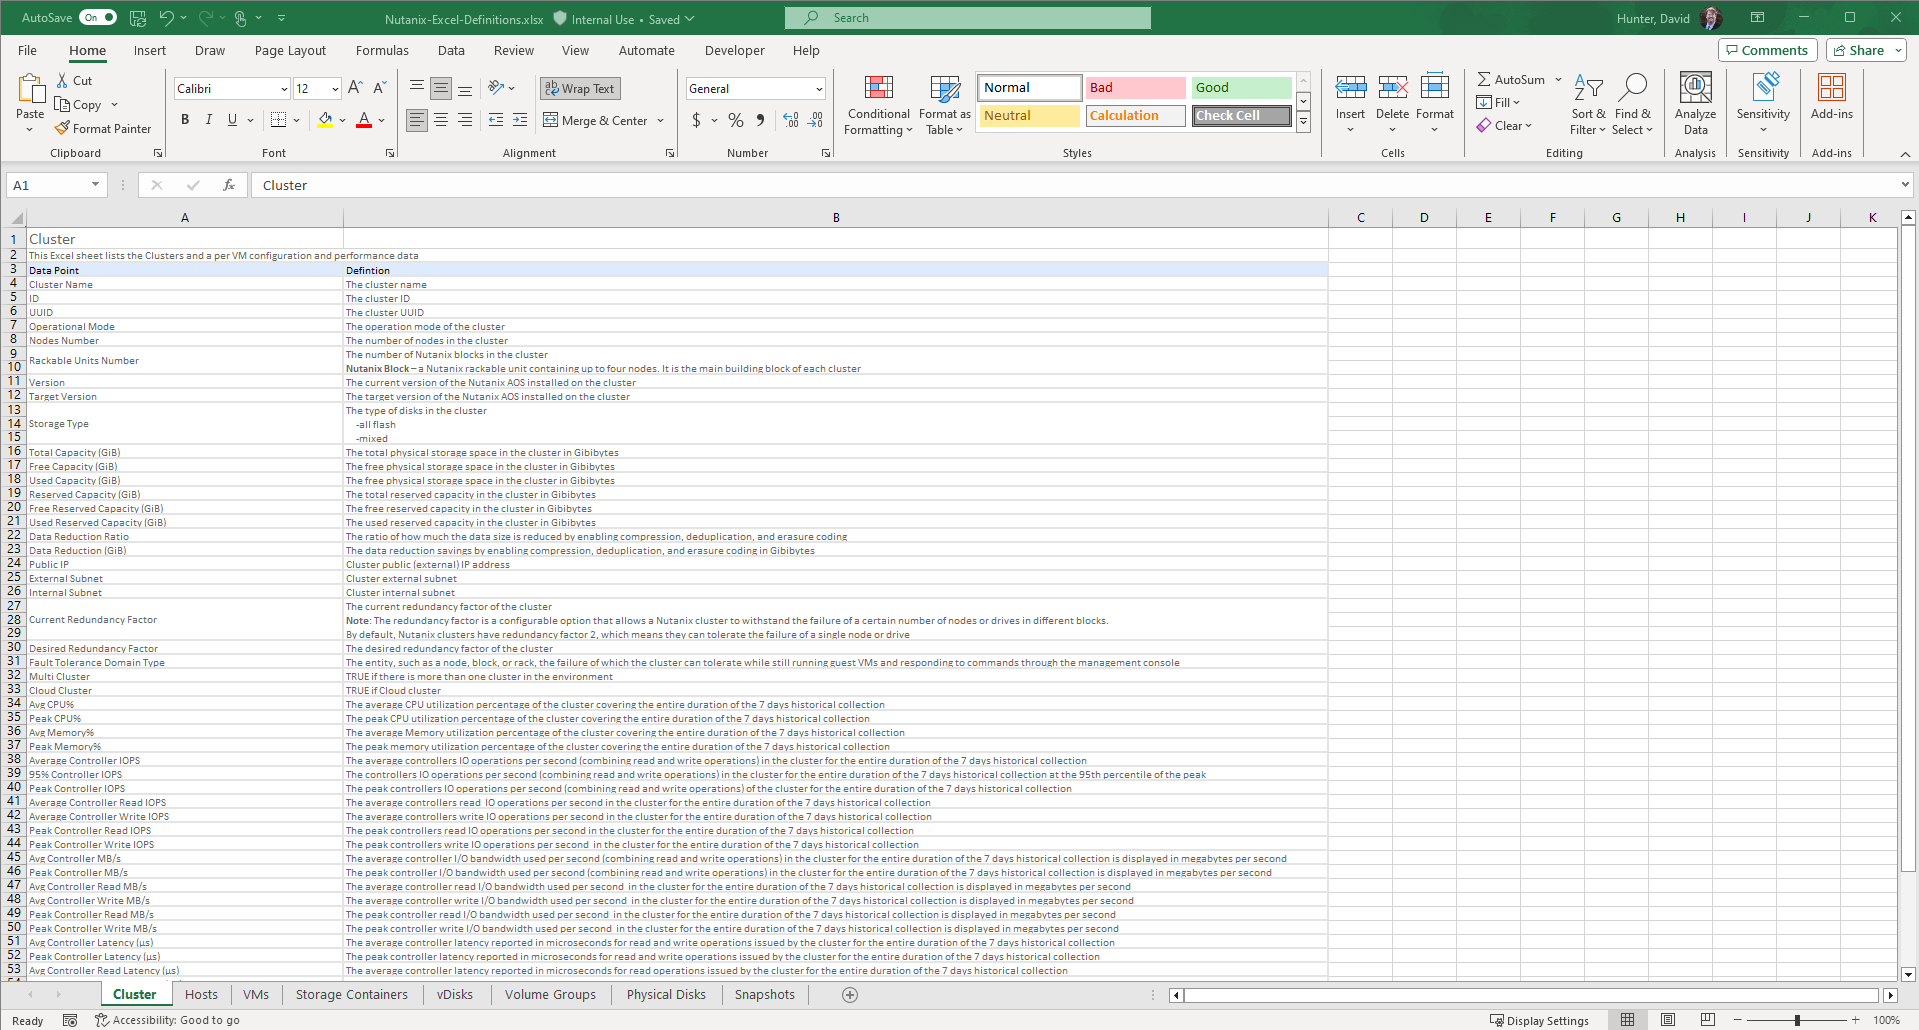Click the Increase Font Size icon
Image resolution: width=1919 pixels, height=1030 pixels.
click(x=355, y=88)
